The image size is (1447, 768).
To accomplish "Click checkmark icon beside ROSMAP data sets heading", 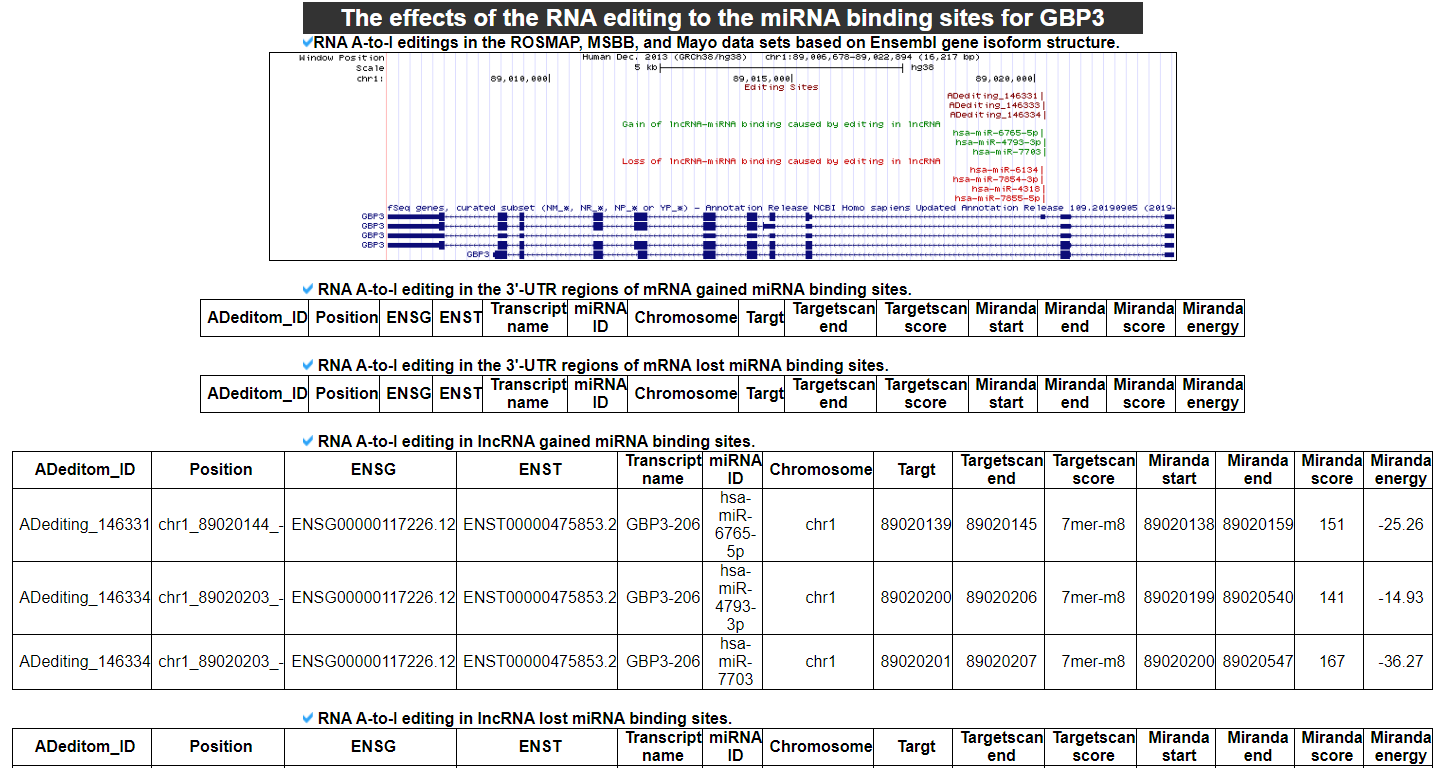I will click(307, 42).
